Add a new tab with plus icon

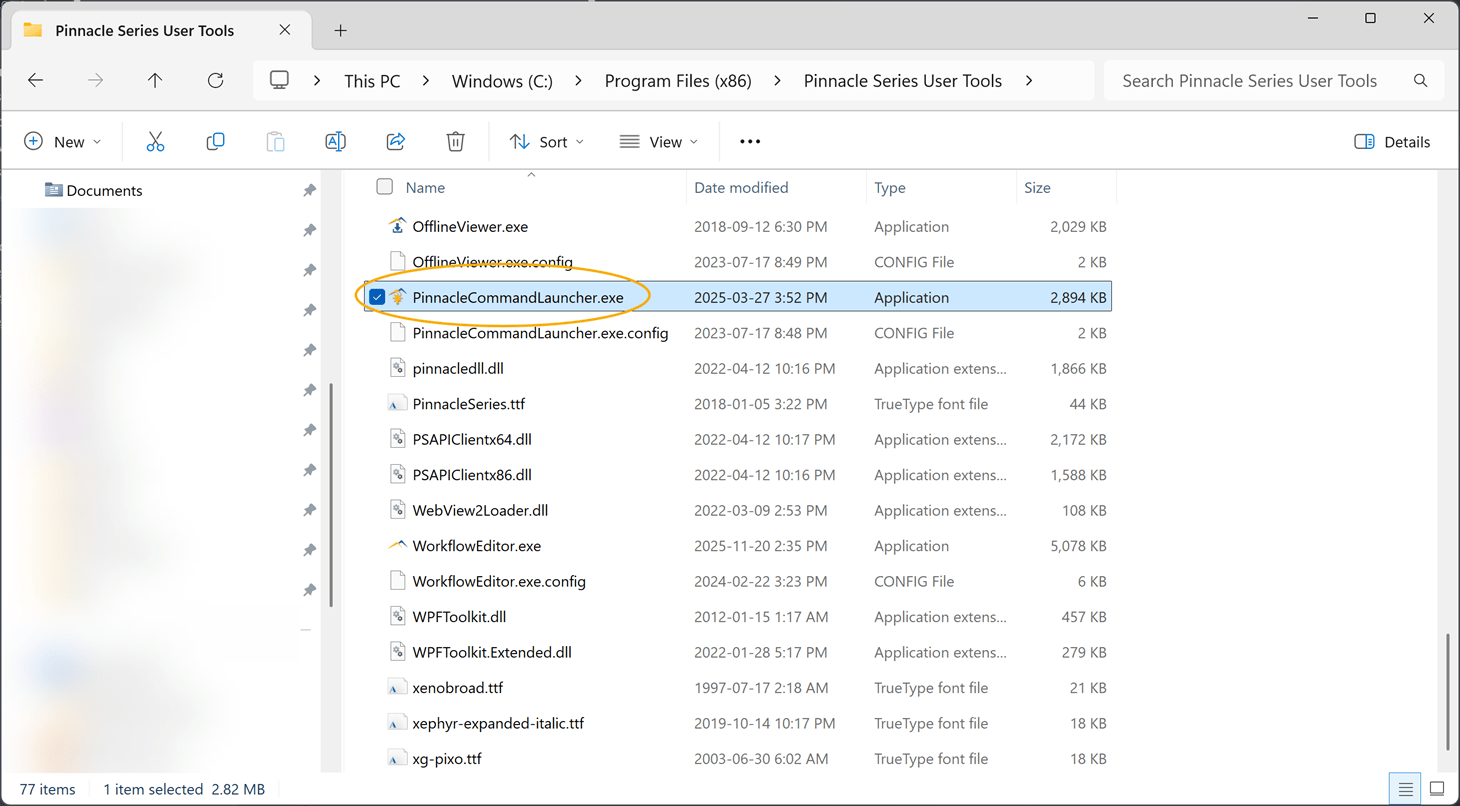[x=340, y=30]
